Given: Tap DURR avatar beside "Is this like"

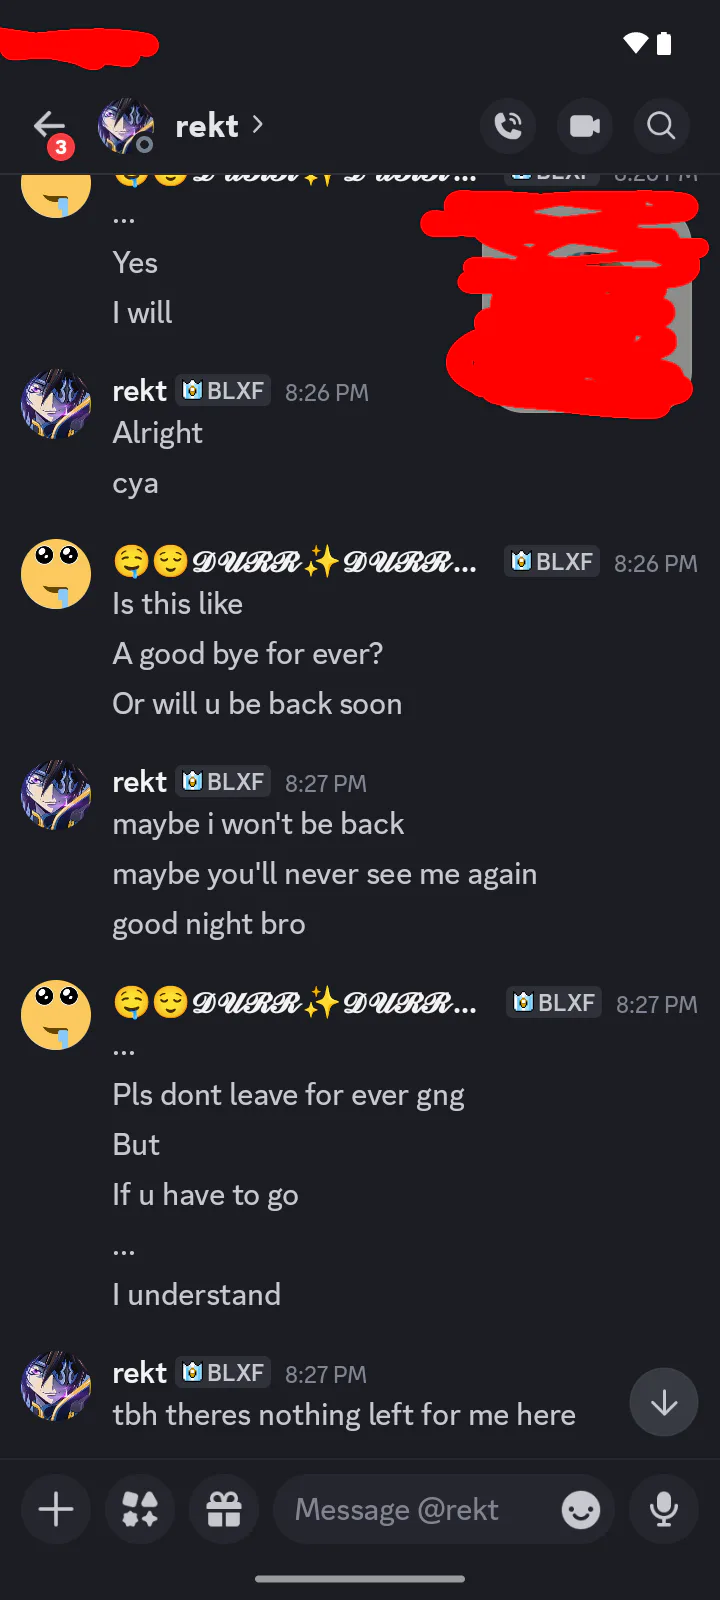Looking at the screenshot, I should tap(56, 574).
